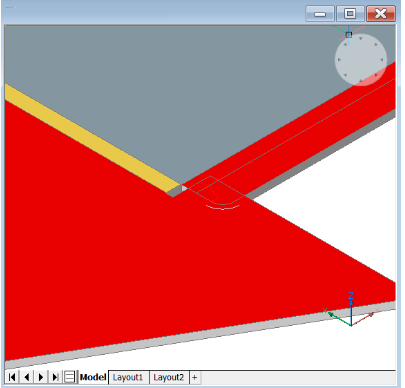This screenshot has height=388, width=405.
Task: Click the bottom arrow of the LookFrom widget
Action: (360, 81)
